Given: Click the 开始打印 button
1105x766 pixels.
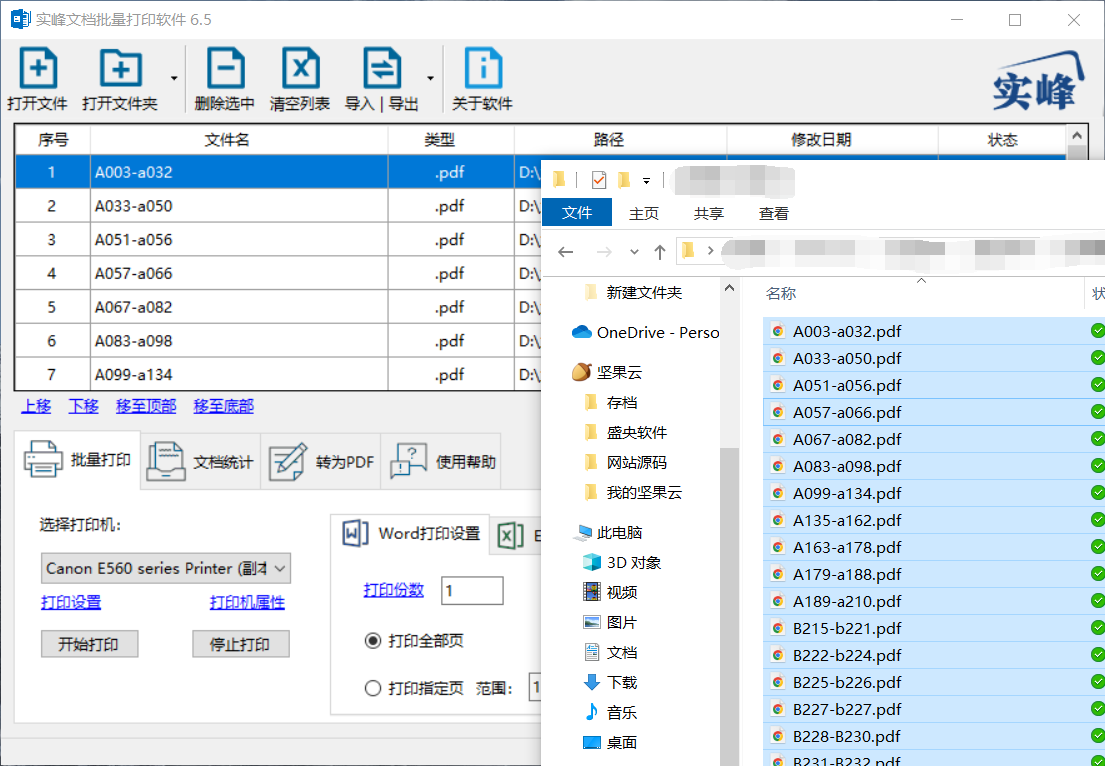Looking at the screenshot, I should [89, 644].
